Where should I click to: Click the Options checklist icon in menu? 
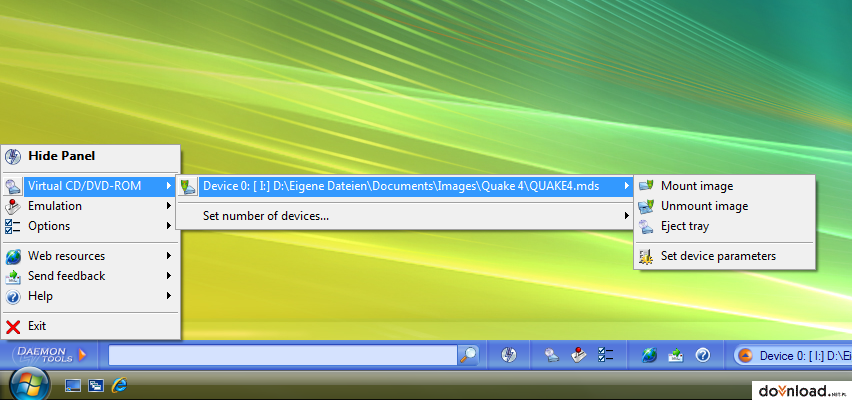(x=12, y=226)
